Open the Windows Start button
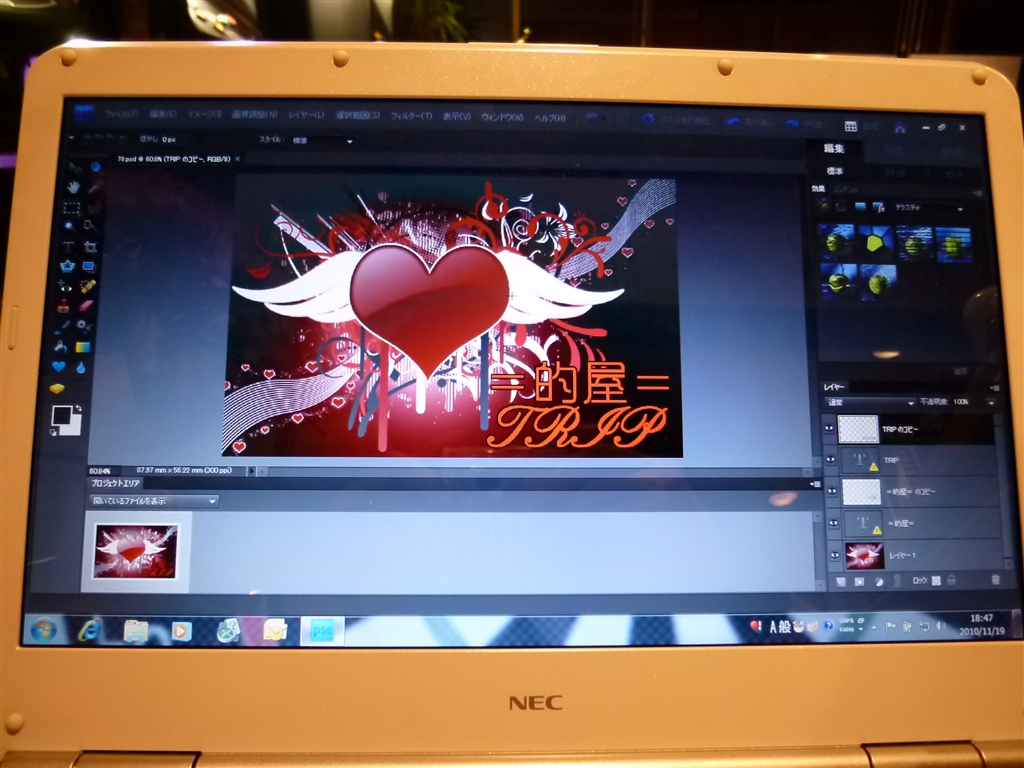1024x768 pixels. pos(44,630)
